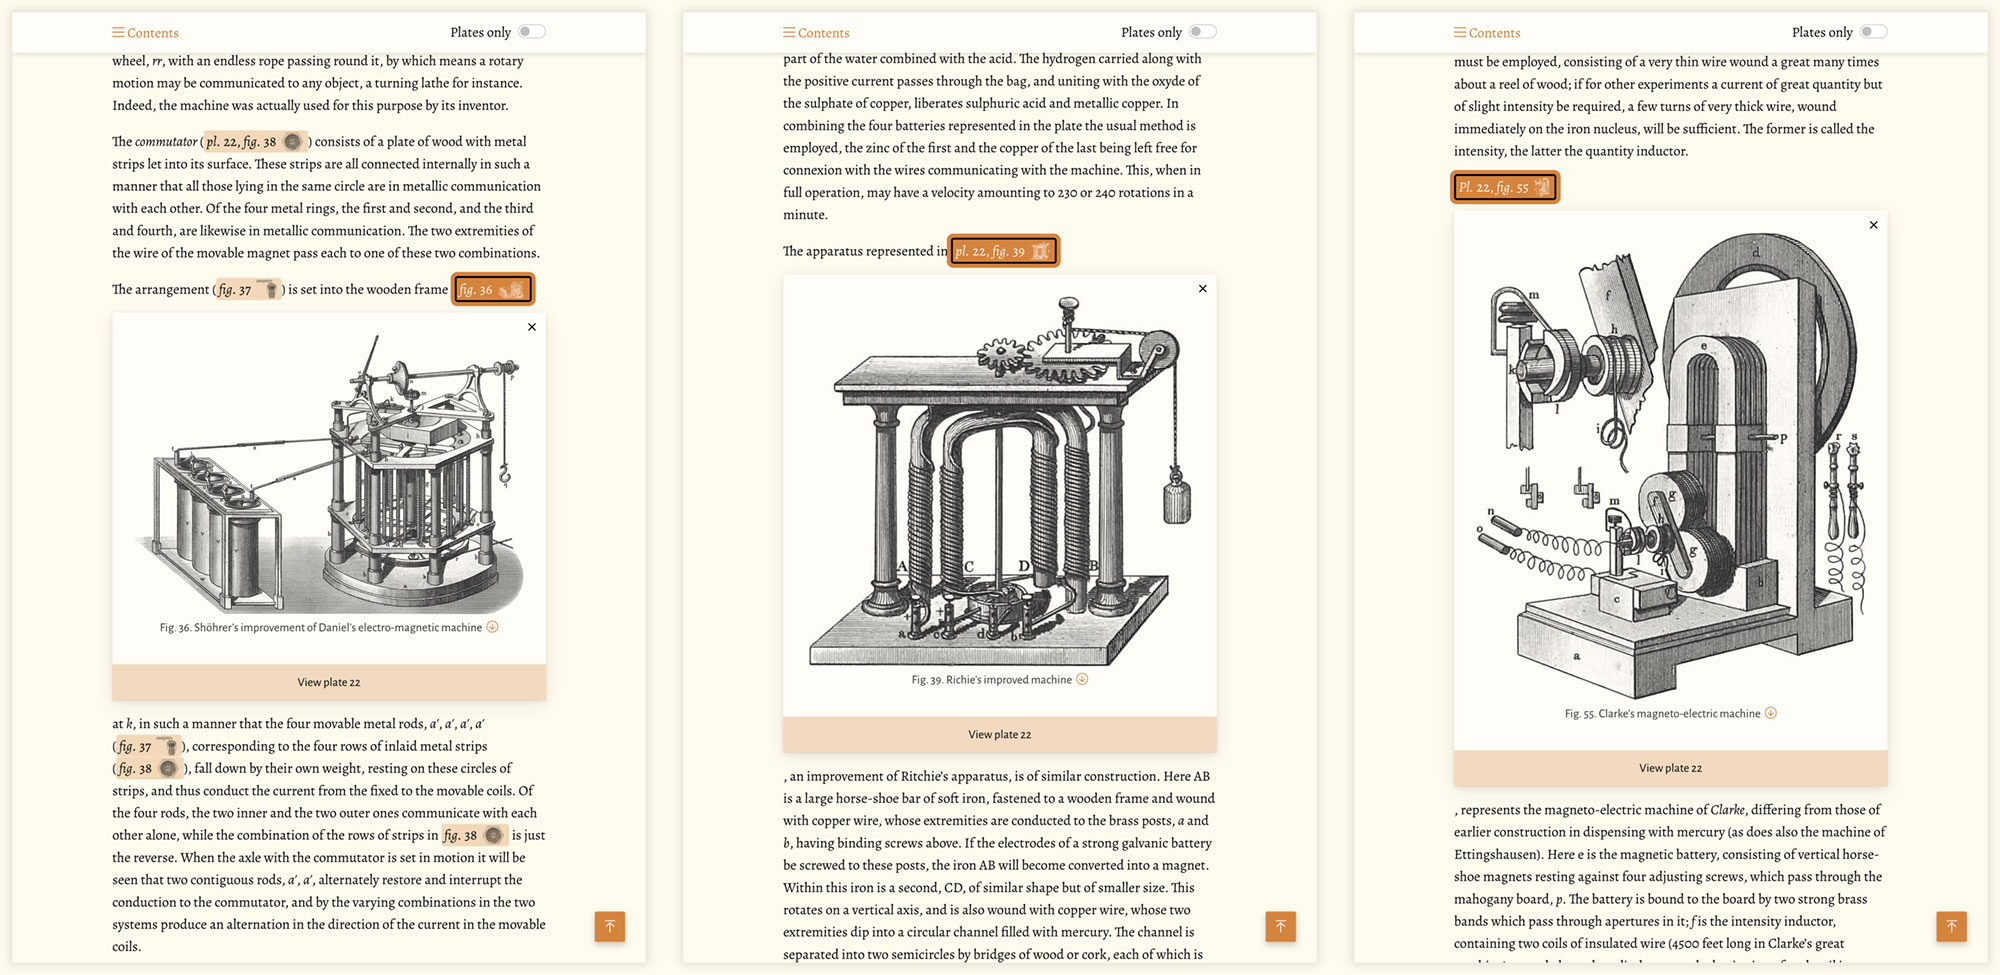Click the scroll-to-top arrow in the left panel

coord(609,926)
